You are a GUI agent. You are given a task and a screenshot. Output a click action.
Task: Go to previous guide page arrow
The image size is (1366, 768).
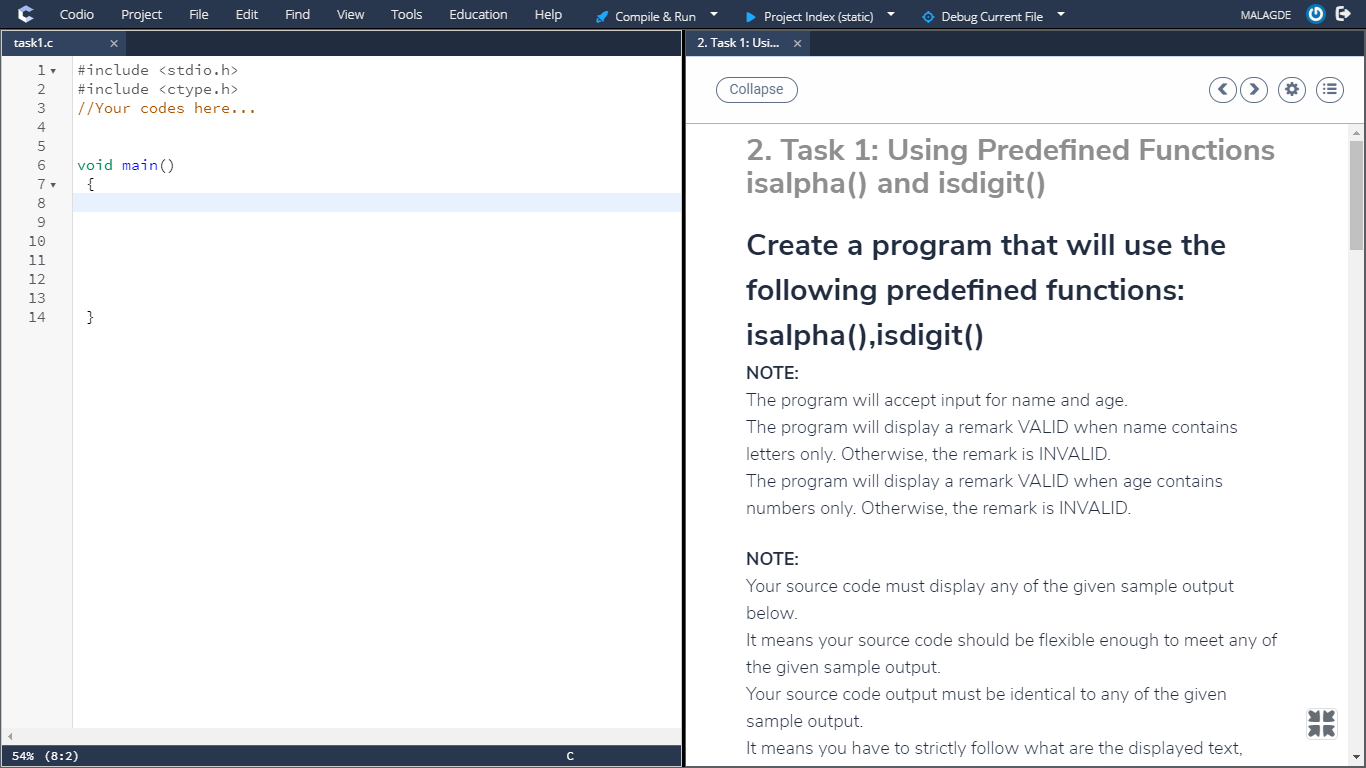click(1222, 89)
